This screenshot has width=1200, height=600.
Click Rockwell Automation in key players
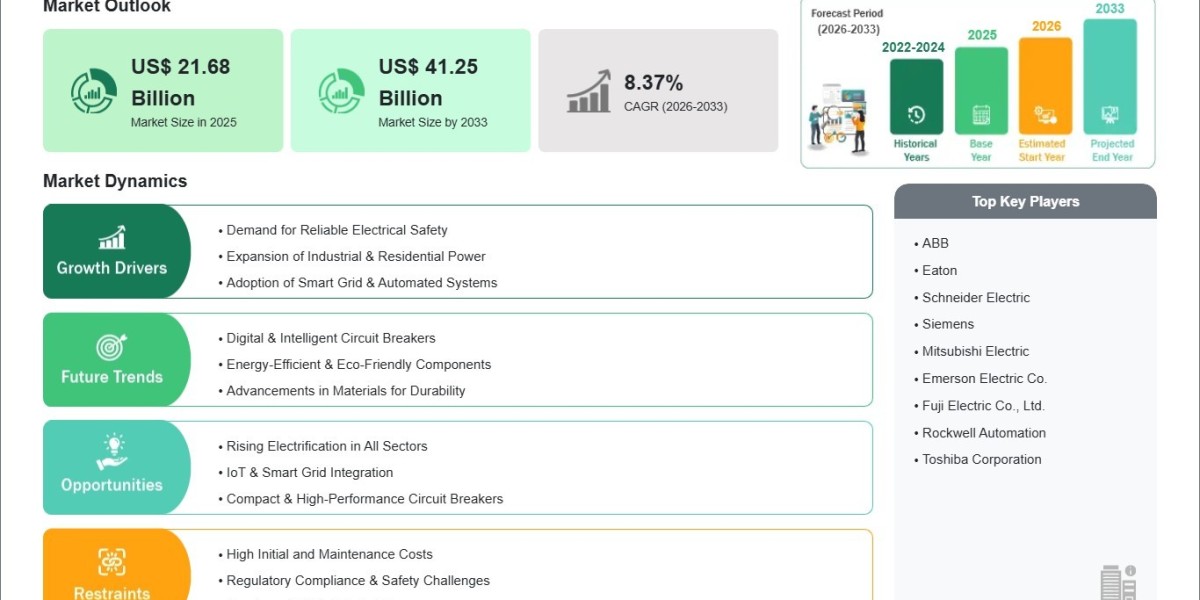[x=984, y=432]
